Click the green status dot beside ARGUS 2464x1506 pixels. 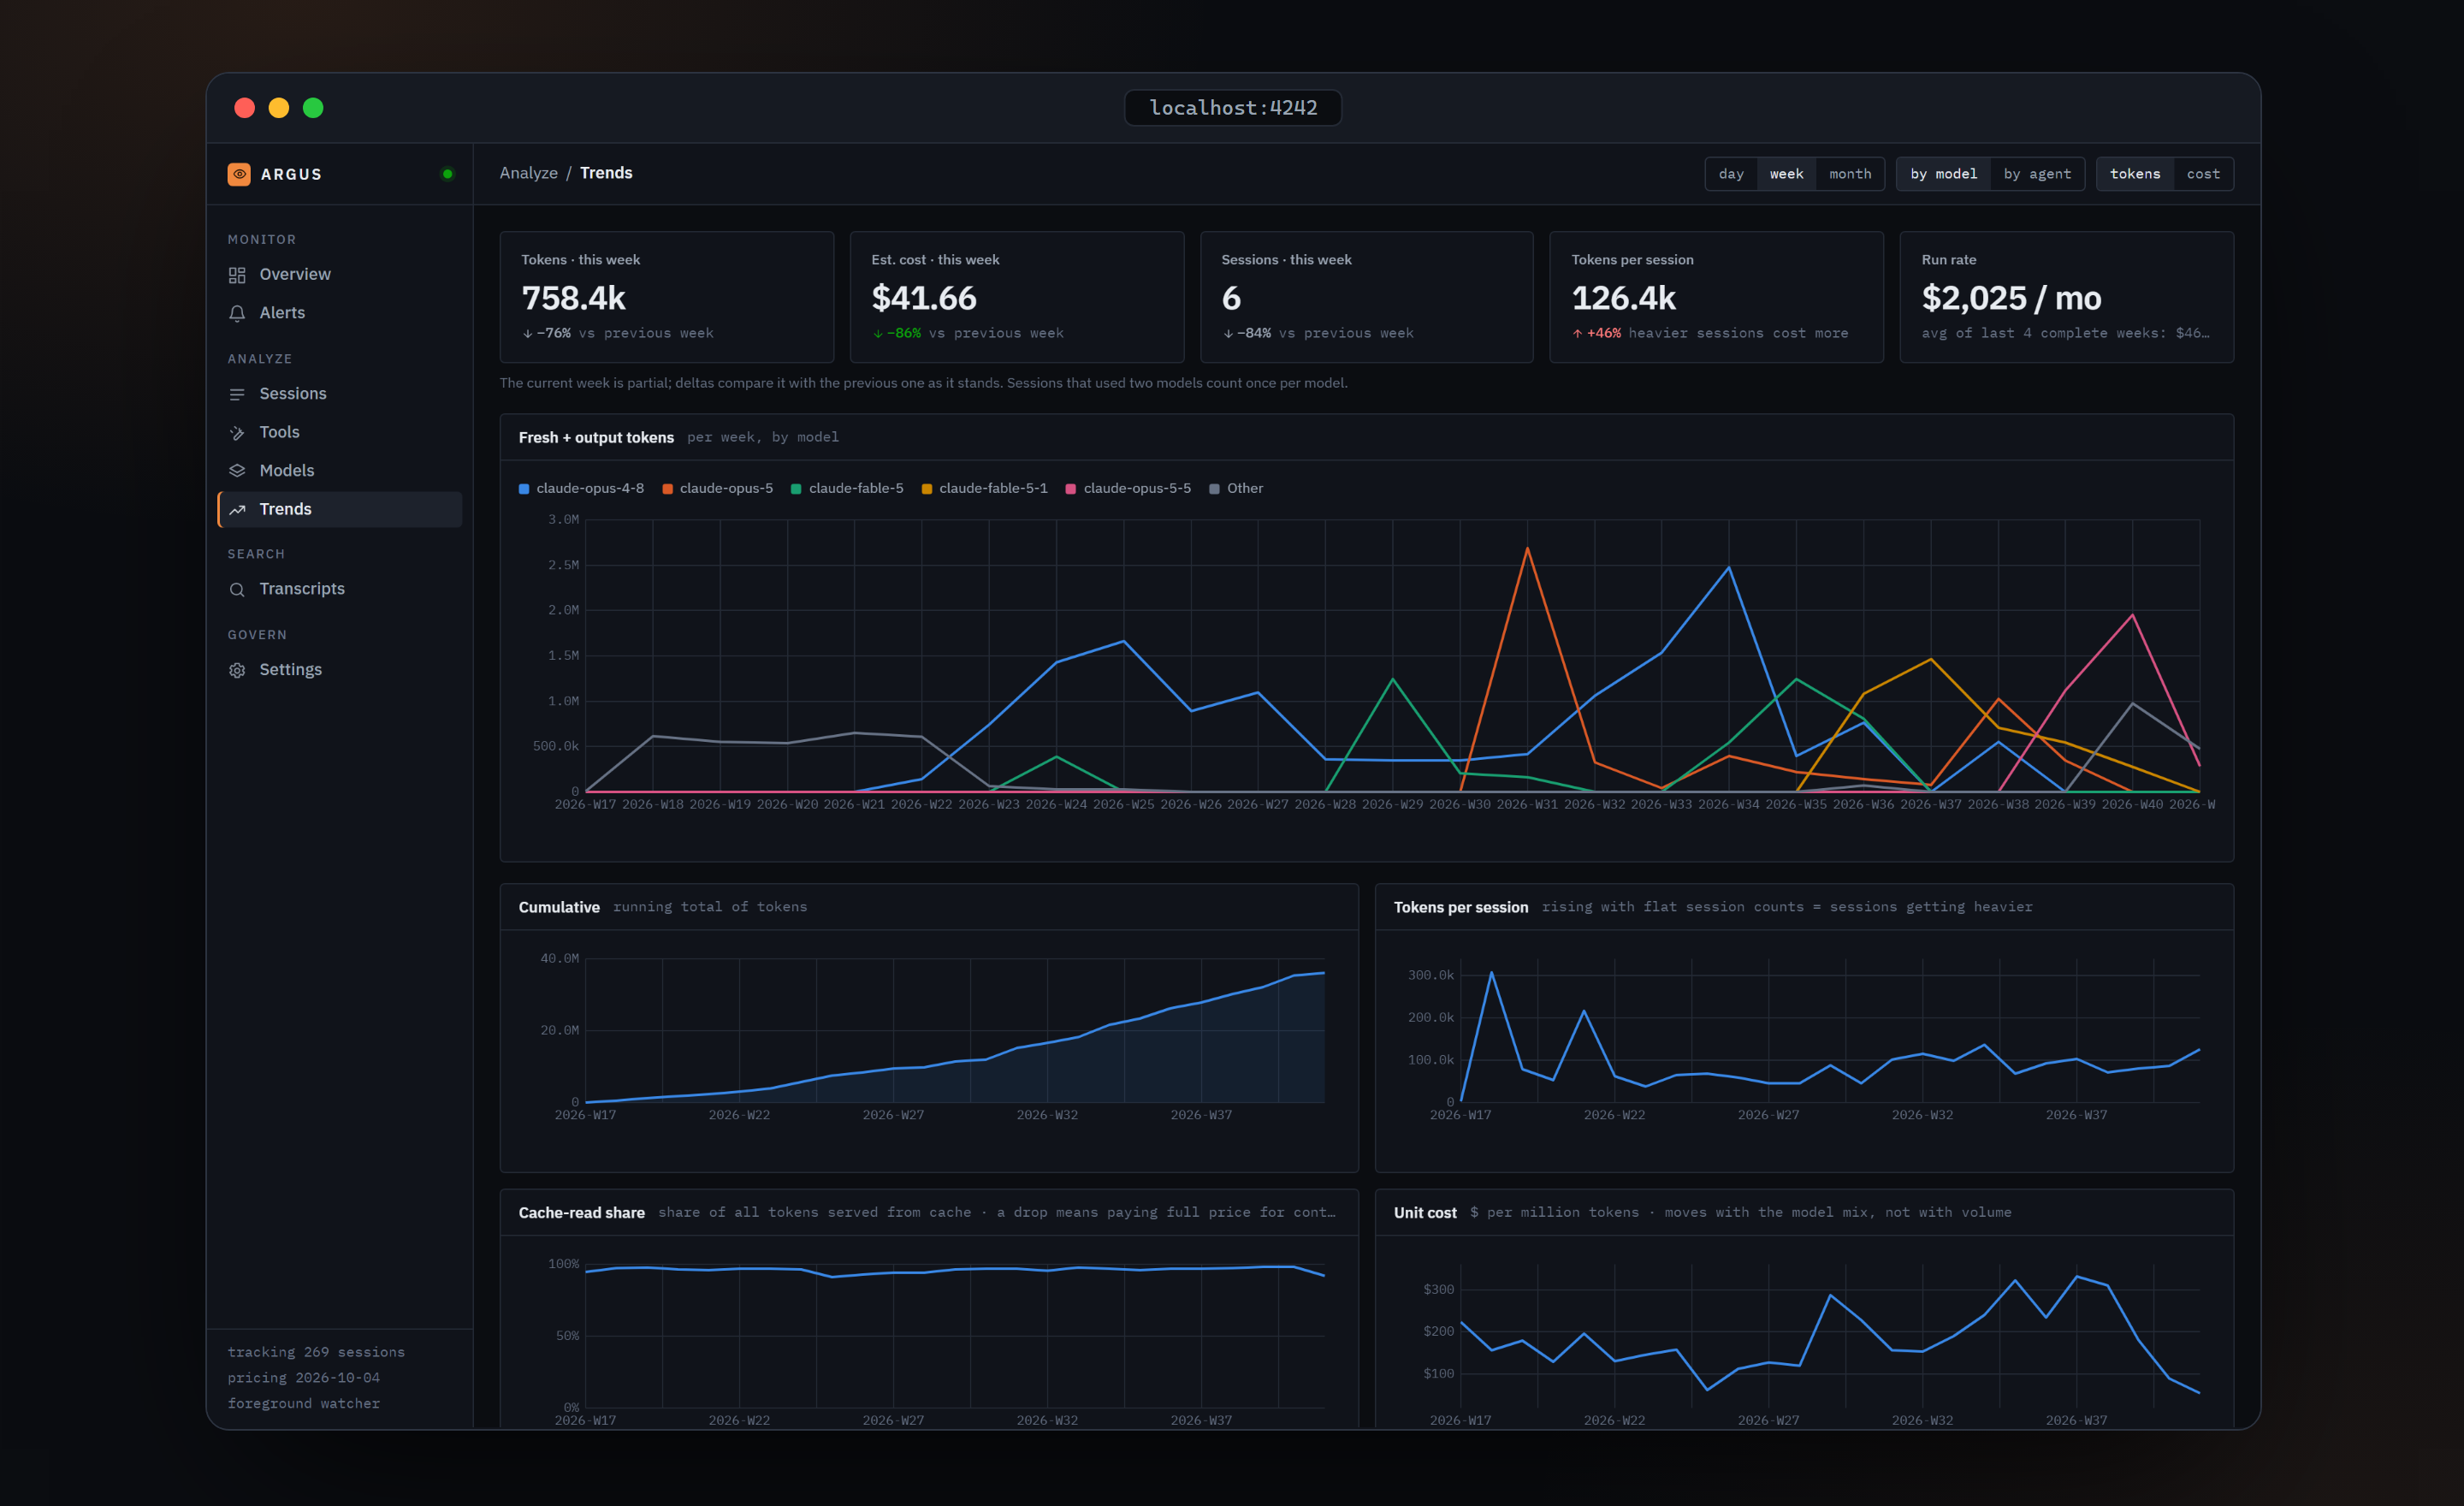[447, 174]
